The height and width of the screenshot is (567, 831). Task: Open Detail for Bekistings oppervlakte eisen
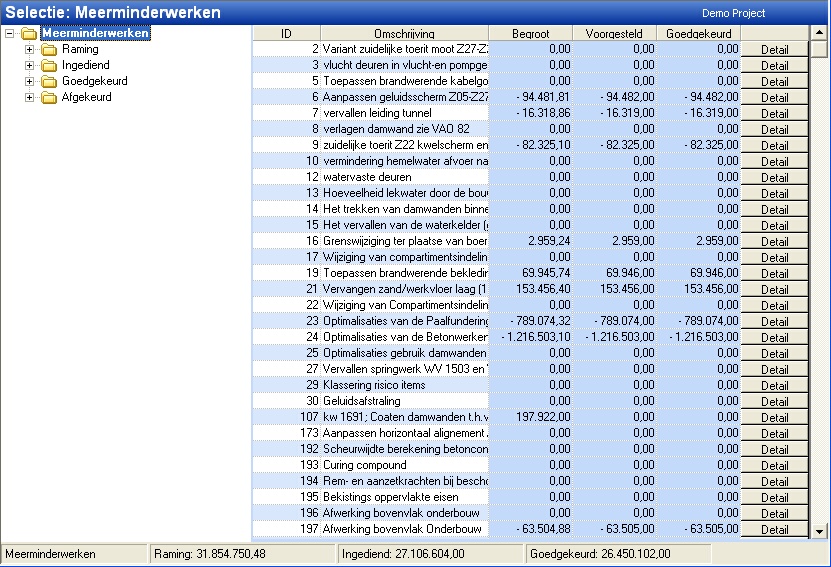point(774,498)
